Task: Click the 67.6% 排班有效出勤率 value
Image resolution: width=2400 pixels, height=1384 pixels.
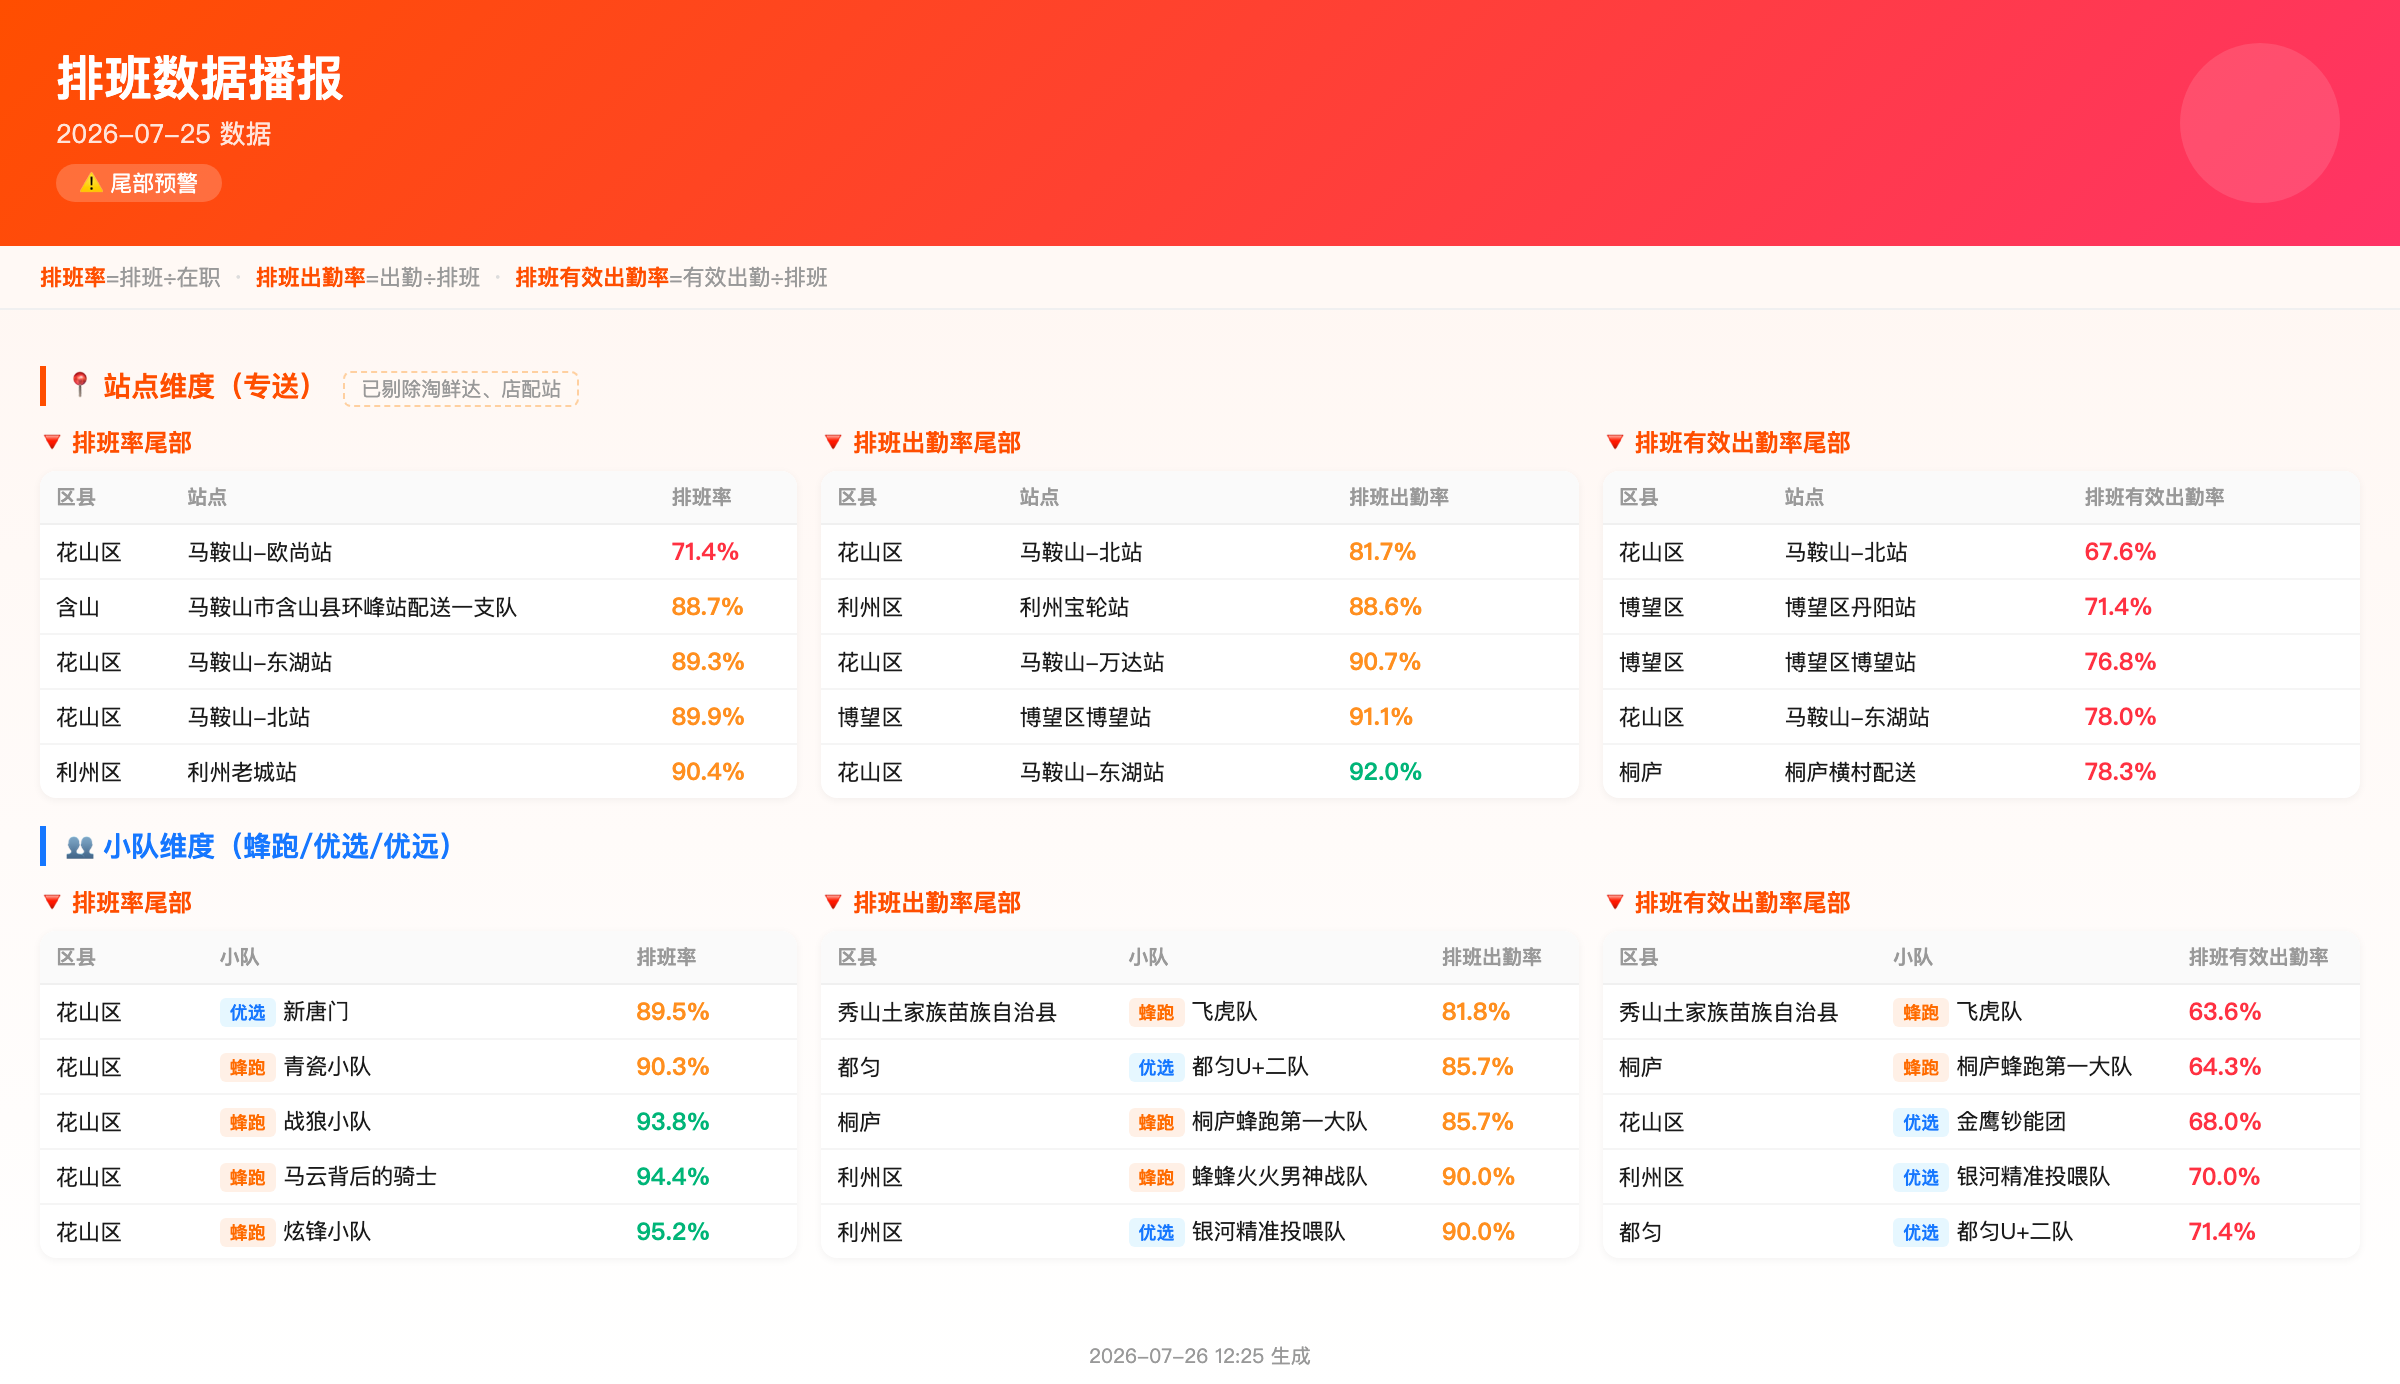Action: pyautogui.click(x=2120, y=552)
